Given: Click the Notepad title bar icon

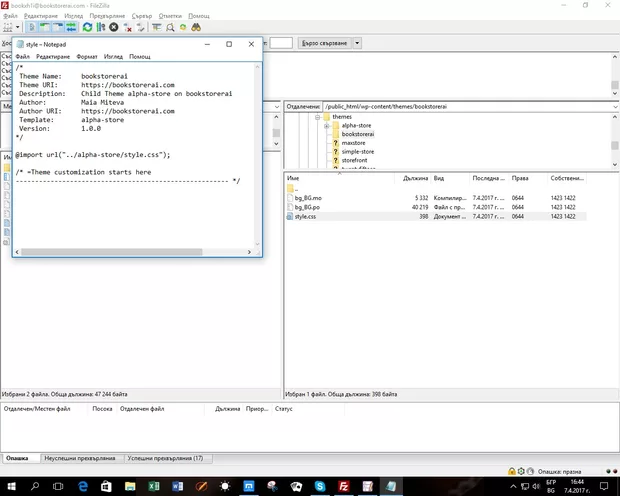Looking at the screenshot, I should click(20, 44).
